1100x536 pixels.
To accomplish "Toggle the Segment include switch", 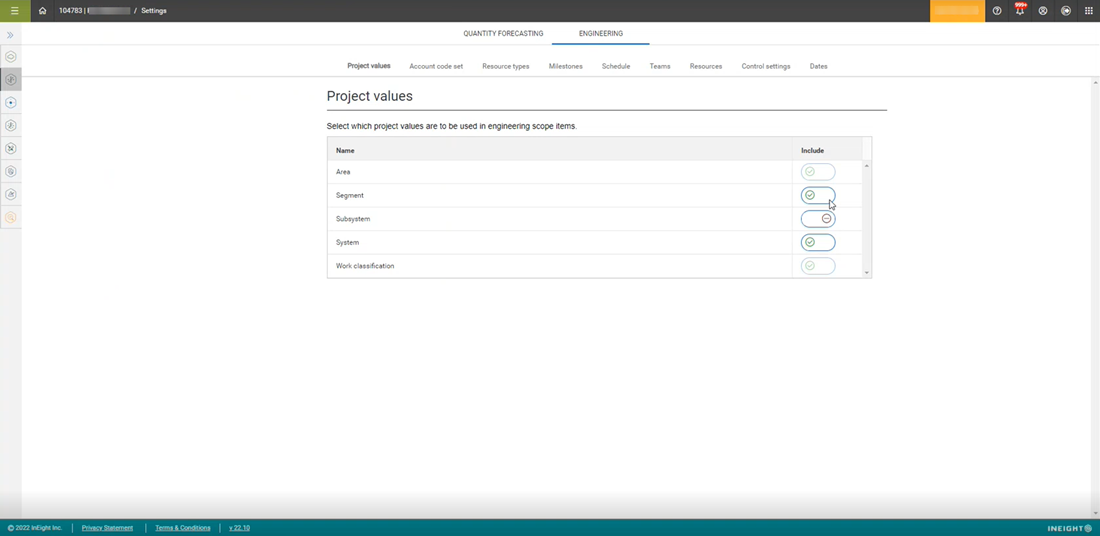I will pyautogui.click(x=817, y=195).
